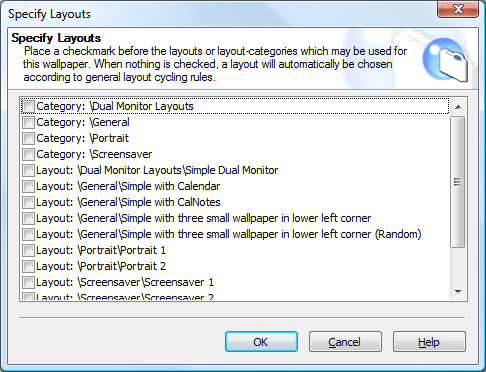Toggle the Screensaver category checkbox

28,154
